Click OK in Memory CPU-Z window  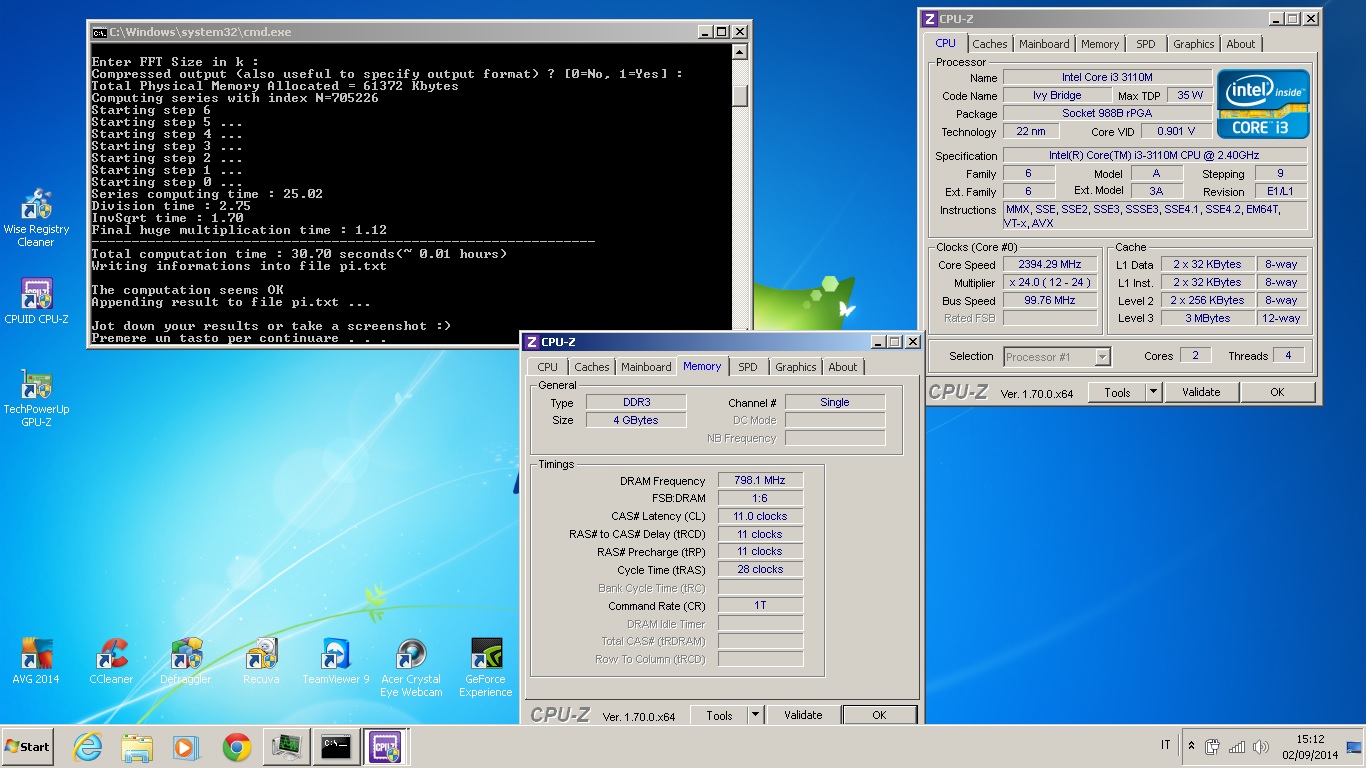click(879, 715)
